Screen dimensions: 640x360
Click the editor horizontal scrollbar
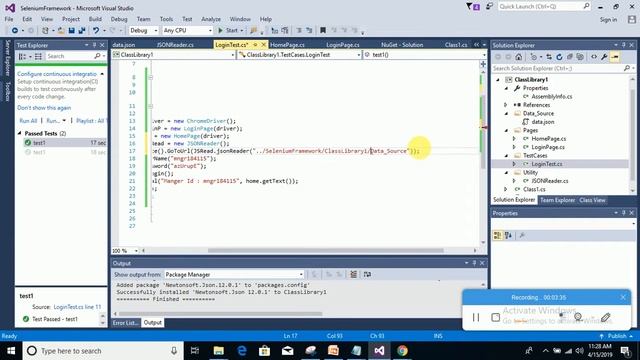pos(325,251)
